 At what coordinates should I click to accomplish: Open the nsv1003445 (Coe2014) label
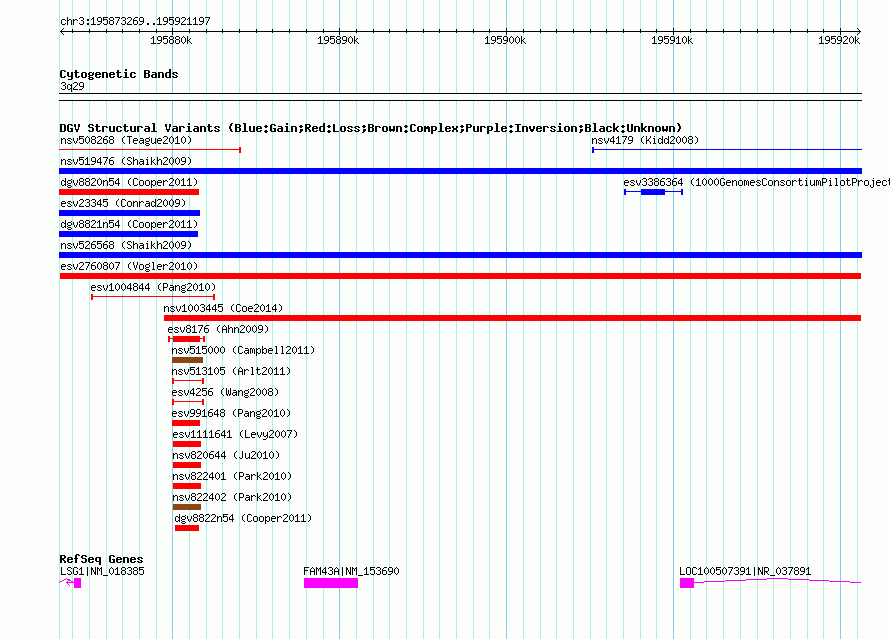pyautogui.click(x=223, y=308)
